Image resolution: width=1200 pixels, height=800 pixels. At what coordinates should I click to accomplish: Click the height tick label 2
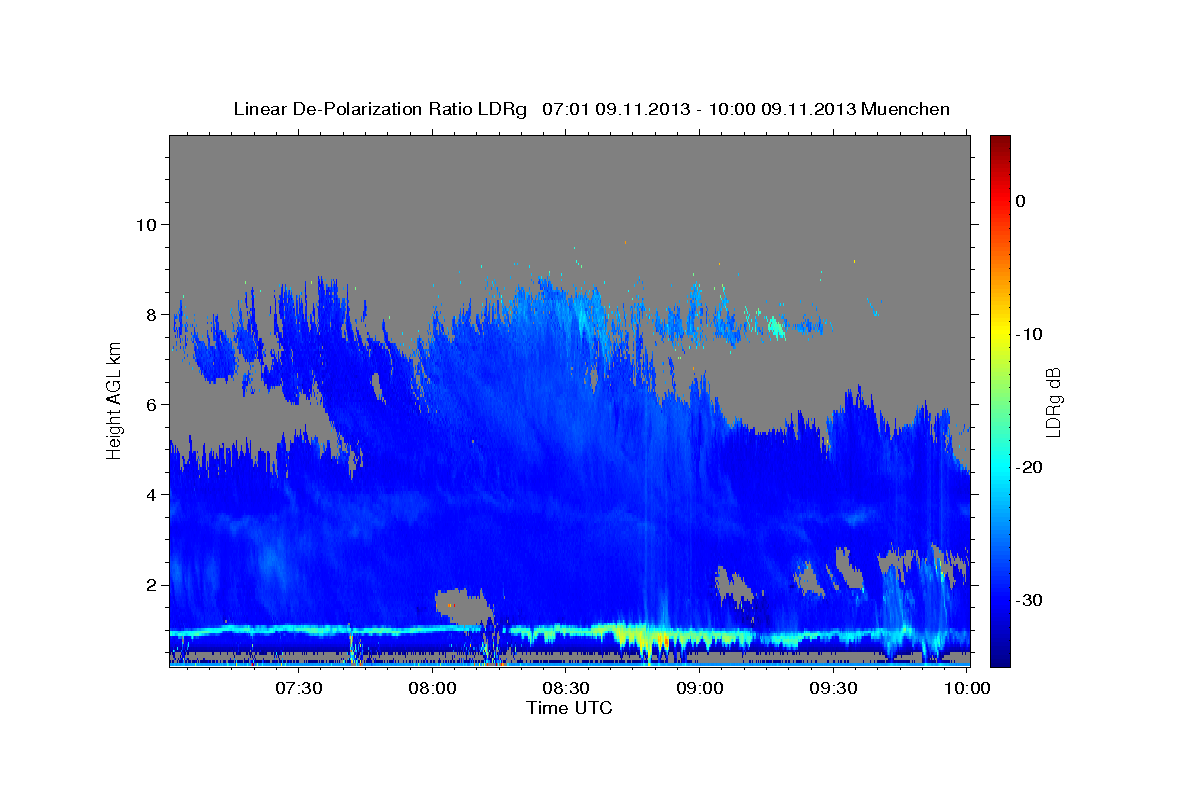click(152, 584)
